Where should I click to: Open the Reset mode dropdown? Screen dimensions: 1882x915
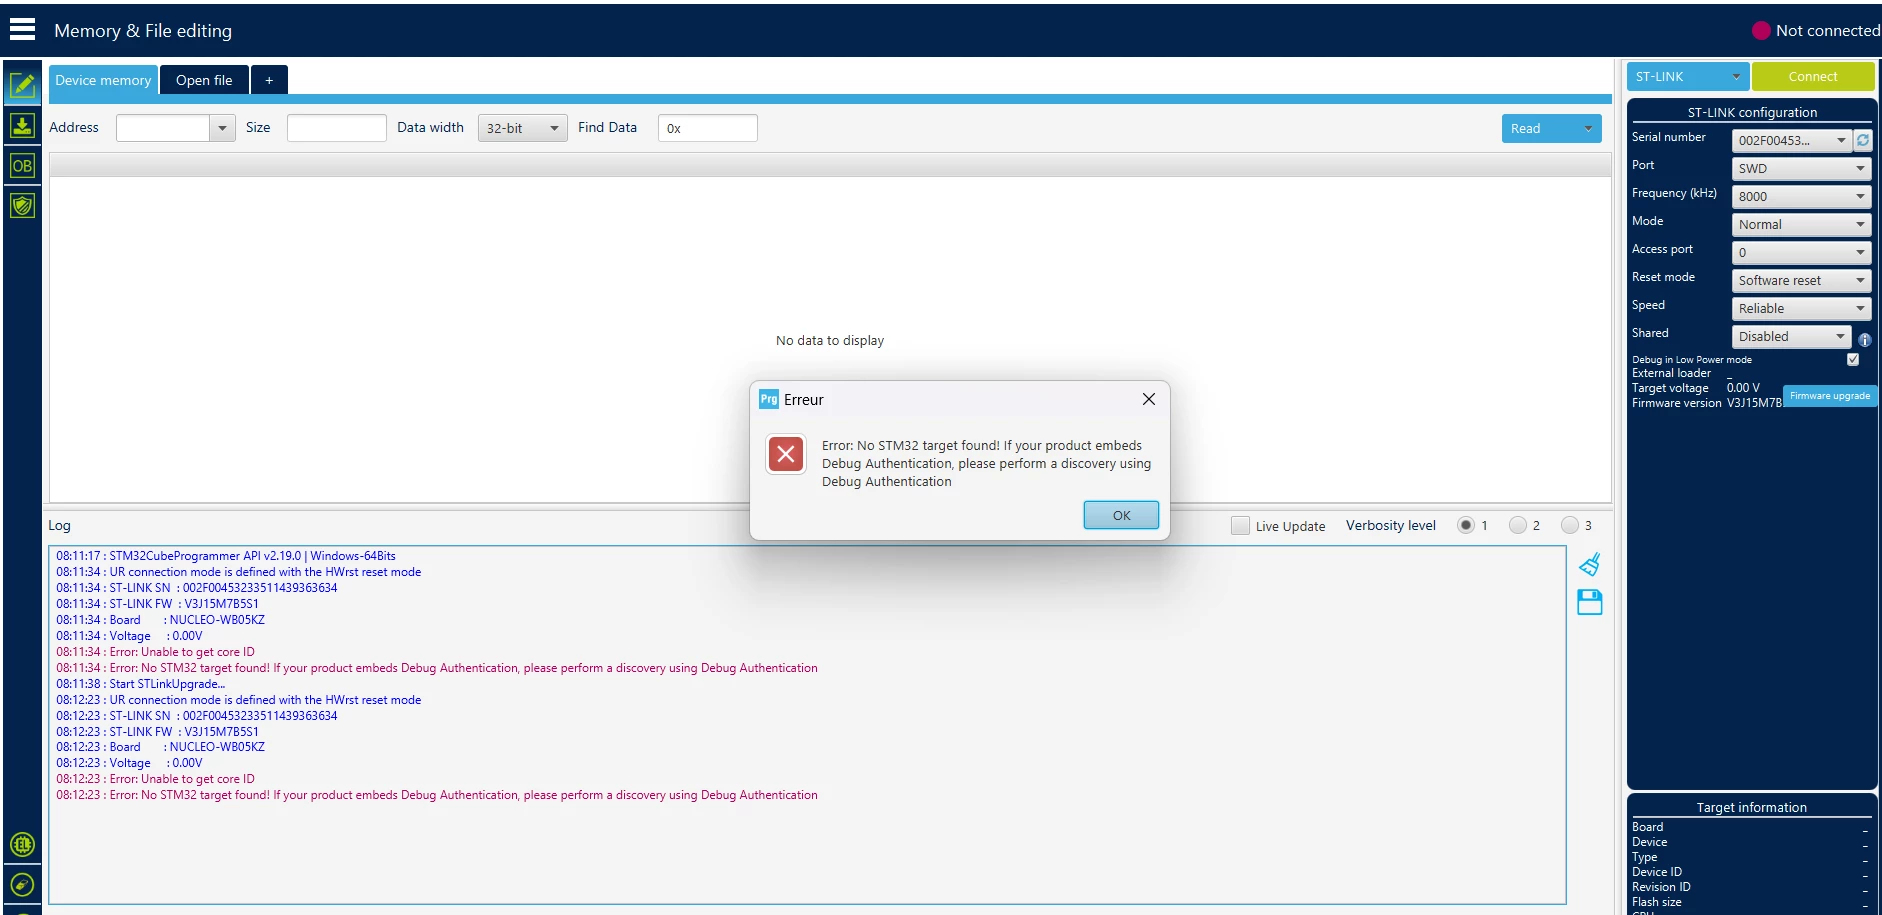(x=1800, y=280)
